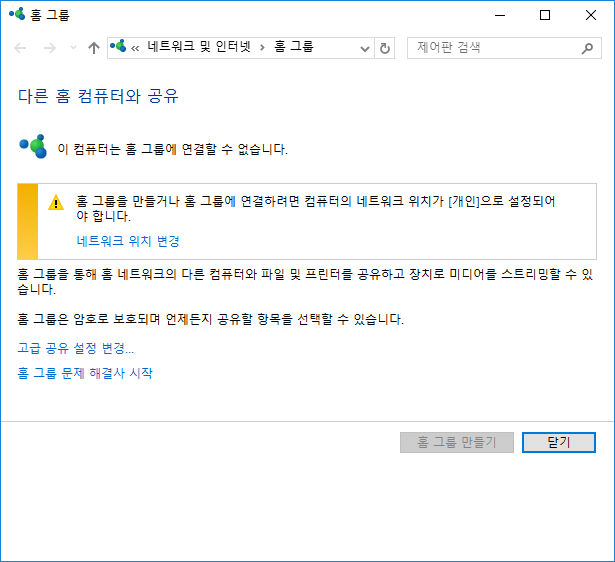Open 고급 공유 설정 변경... link
The height and width of the screenshot is (562, 615).
[76, 348]
